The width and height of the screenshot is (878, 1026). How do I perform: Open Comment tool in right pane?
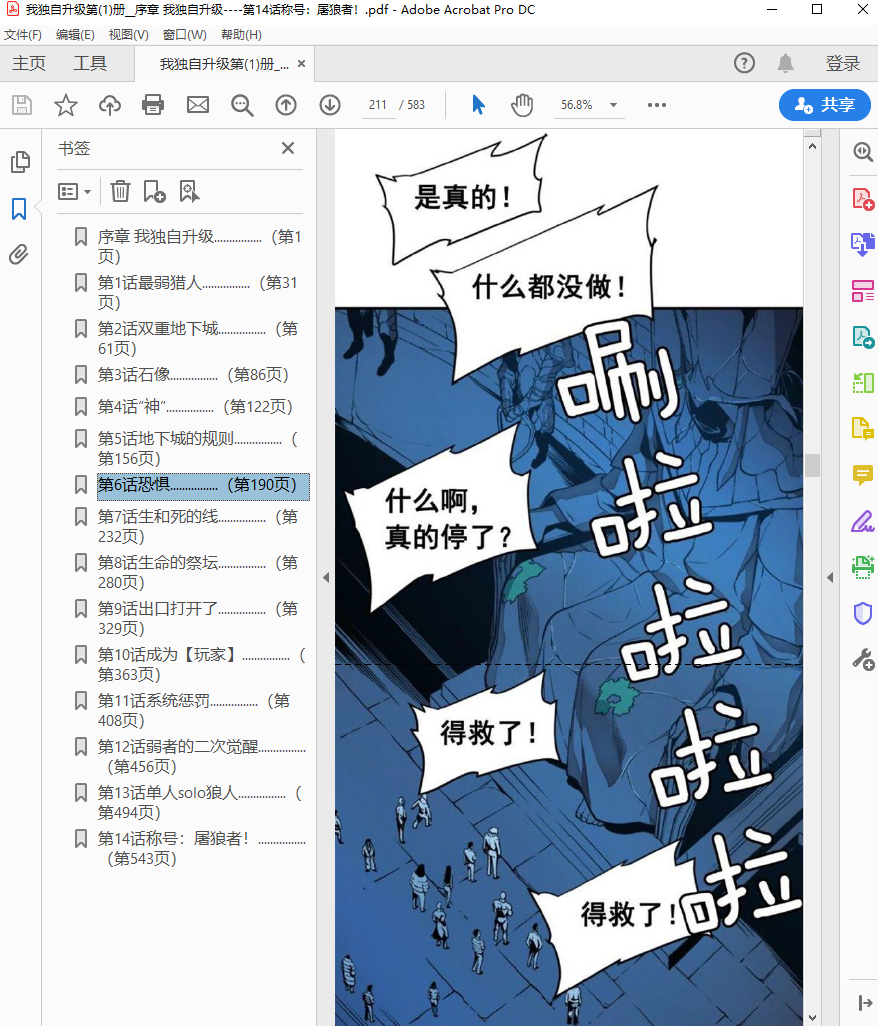pyautogui.click(x=862, y=474)
